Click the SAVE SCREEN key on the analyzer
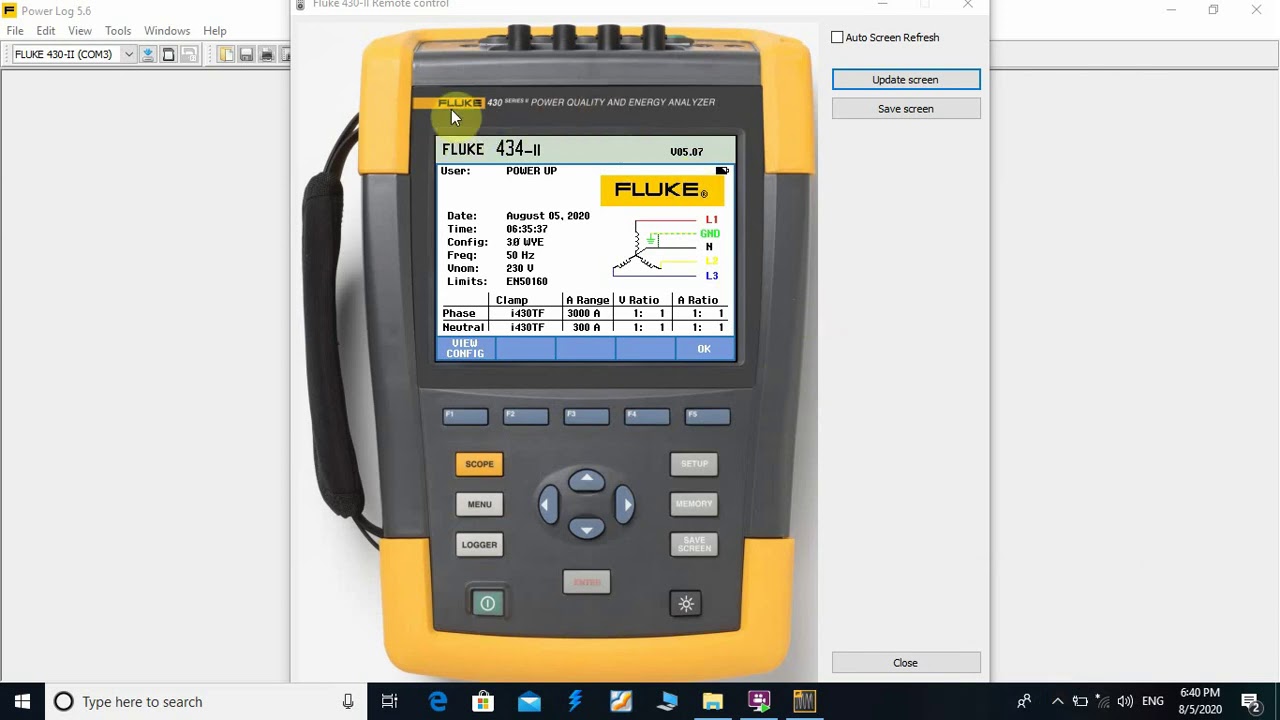The height and width of the screenshot is (720, 1280). coord(694,545)
